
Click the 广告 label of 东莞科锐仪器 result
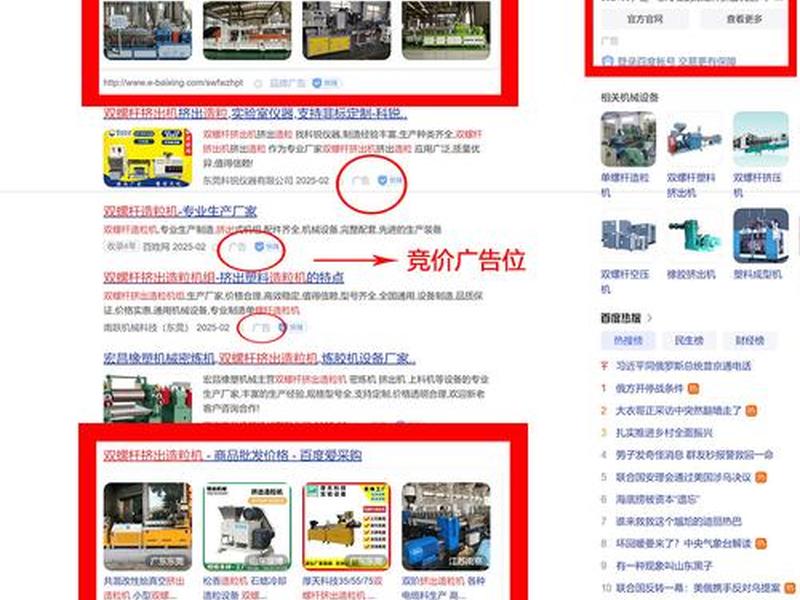click(361, 180)
